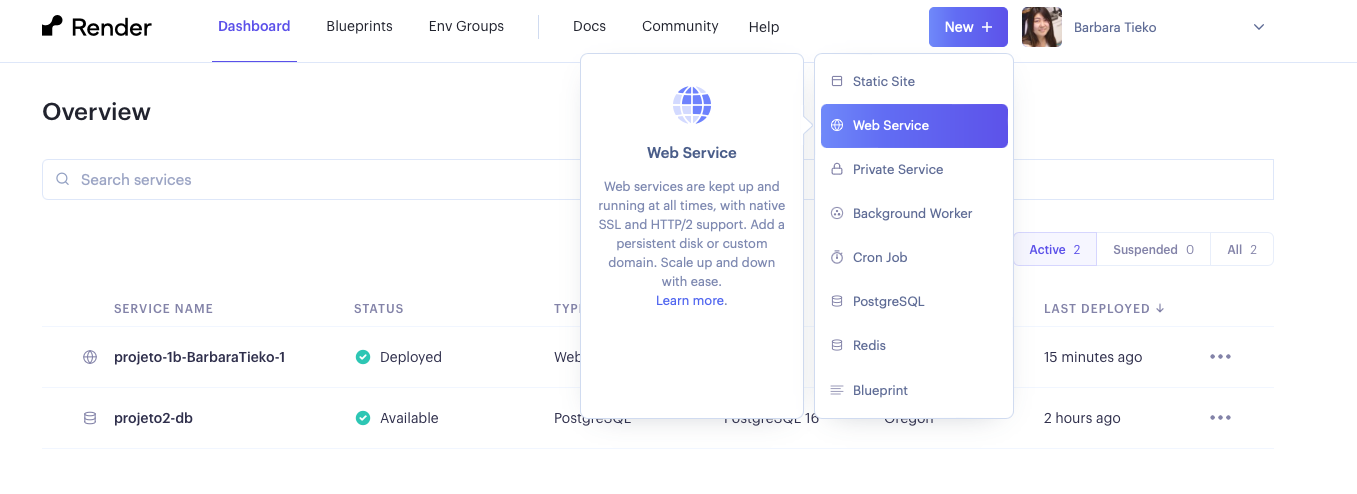1357x494 pixels.
Task: Open projeto2-db database
Action: (x=153, y=418)
